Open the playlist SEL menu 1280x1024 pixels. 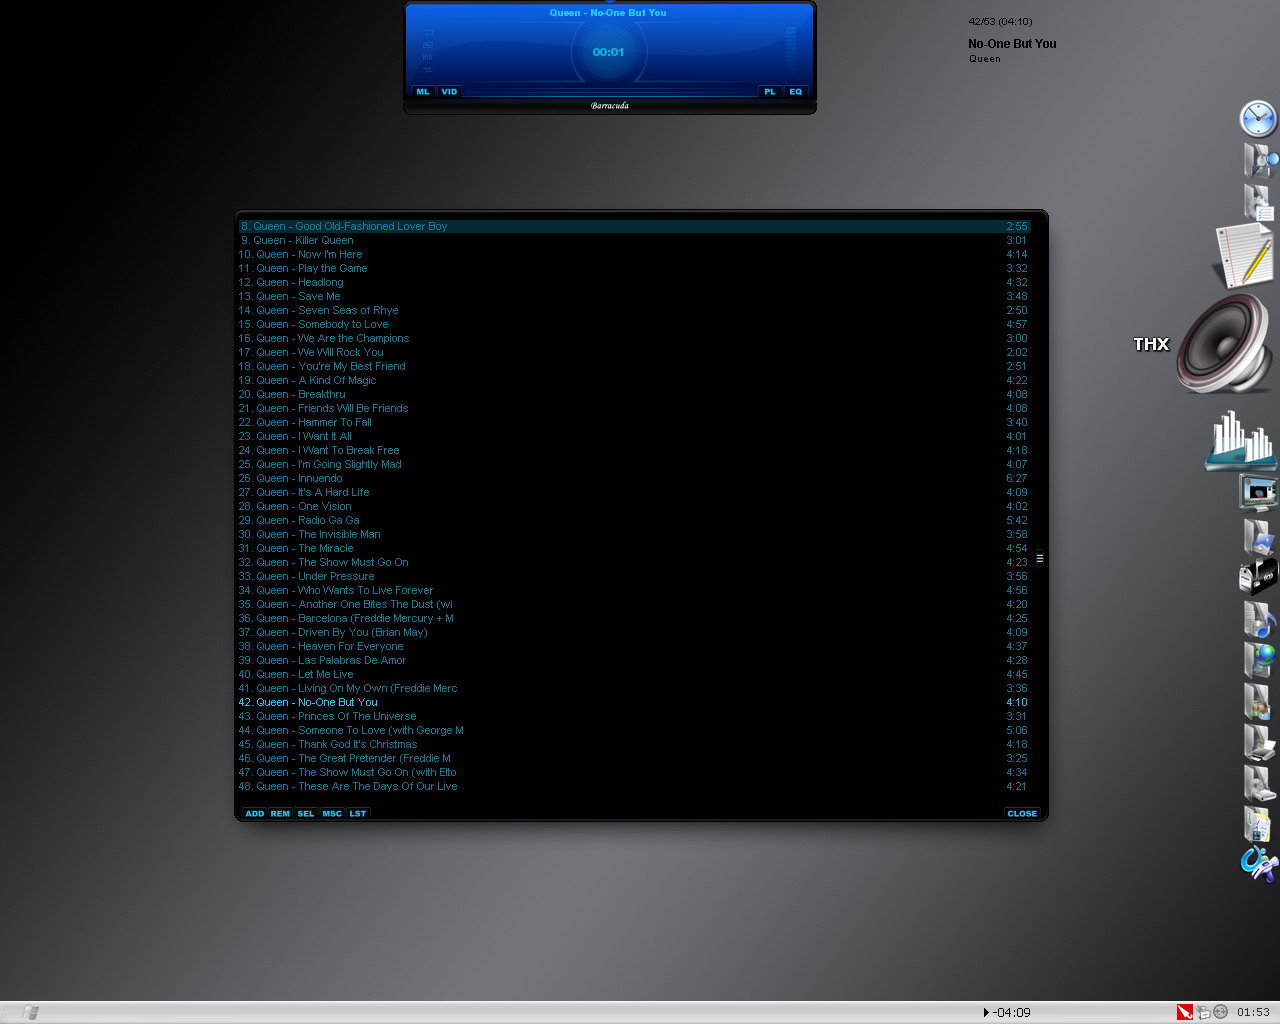point(306,813)
